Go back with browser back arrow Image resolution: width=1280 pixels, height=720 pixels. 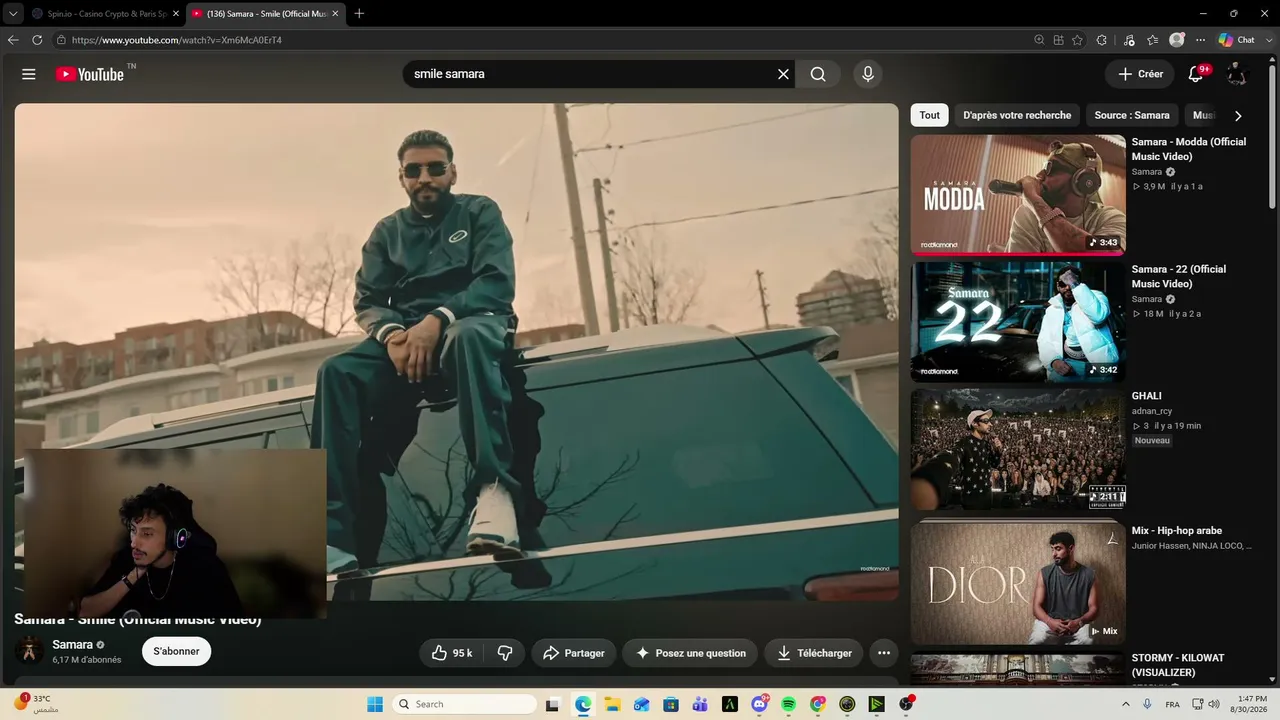13,40
